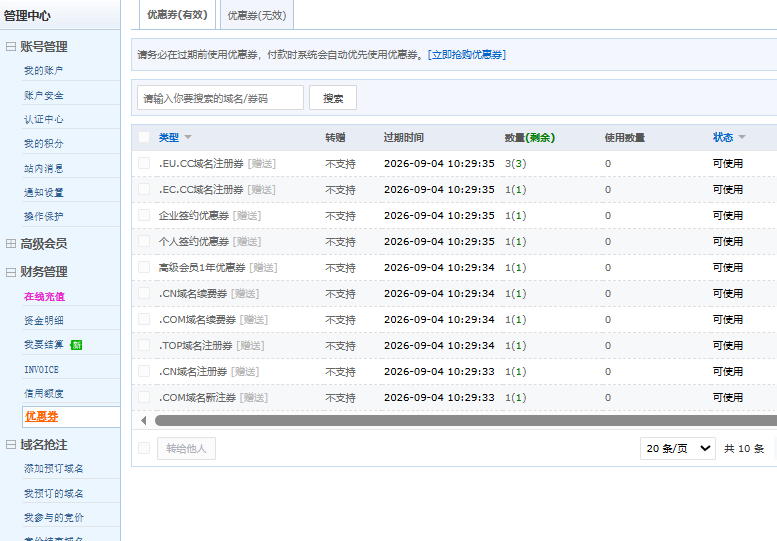Click 共 10 条 total count text
Image resolution: width=777 pixels, height=541 pixels.
tap(744, 448)
